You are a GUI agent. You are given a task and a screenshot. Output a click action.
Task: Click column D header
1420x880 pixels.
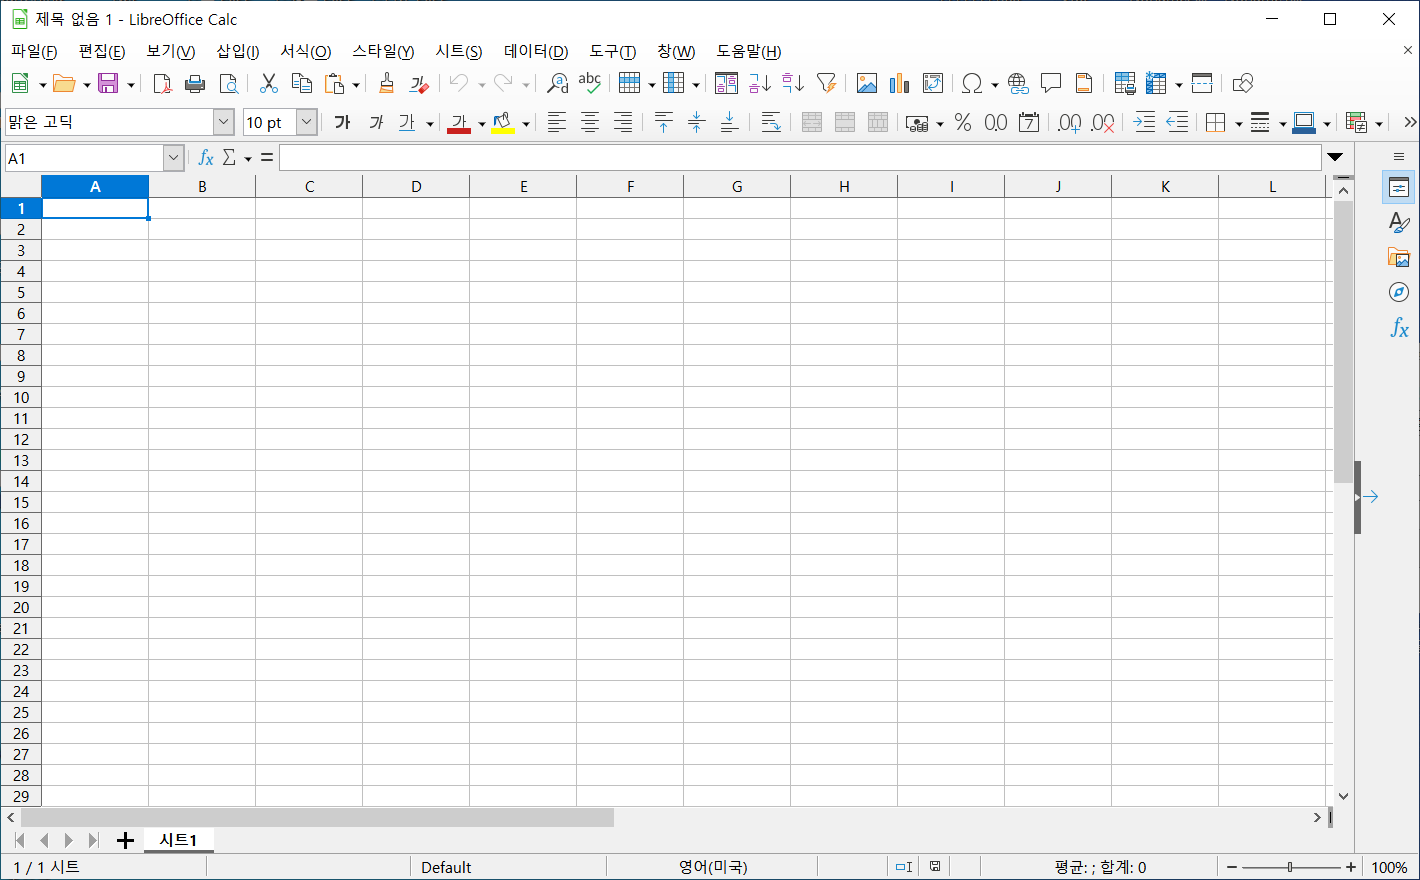coord(416,186)
